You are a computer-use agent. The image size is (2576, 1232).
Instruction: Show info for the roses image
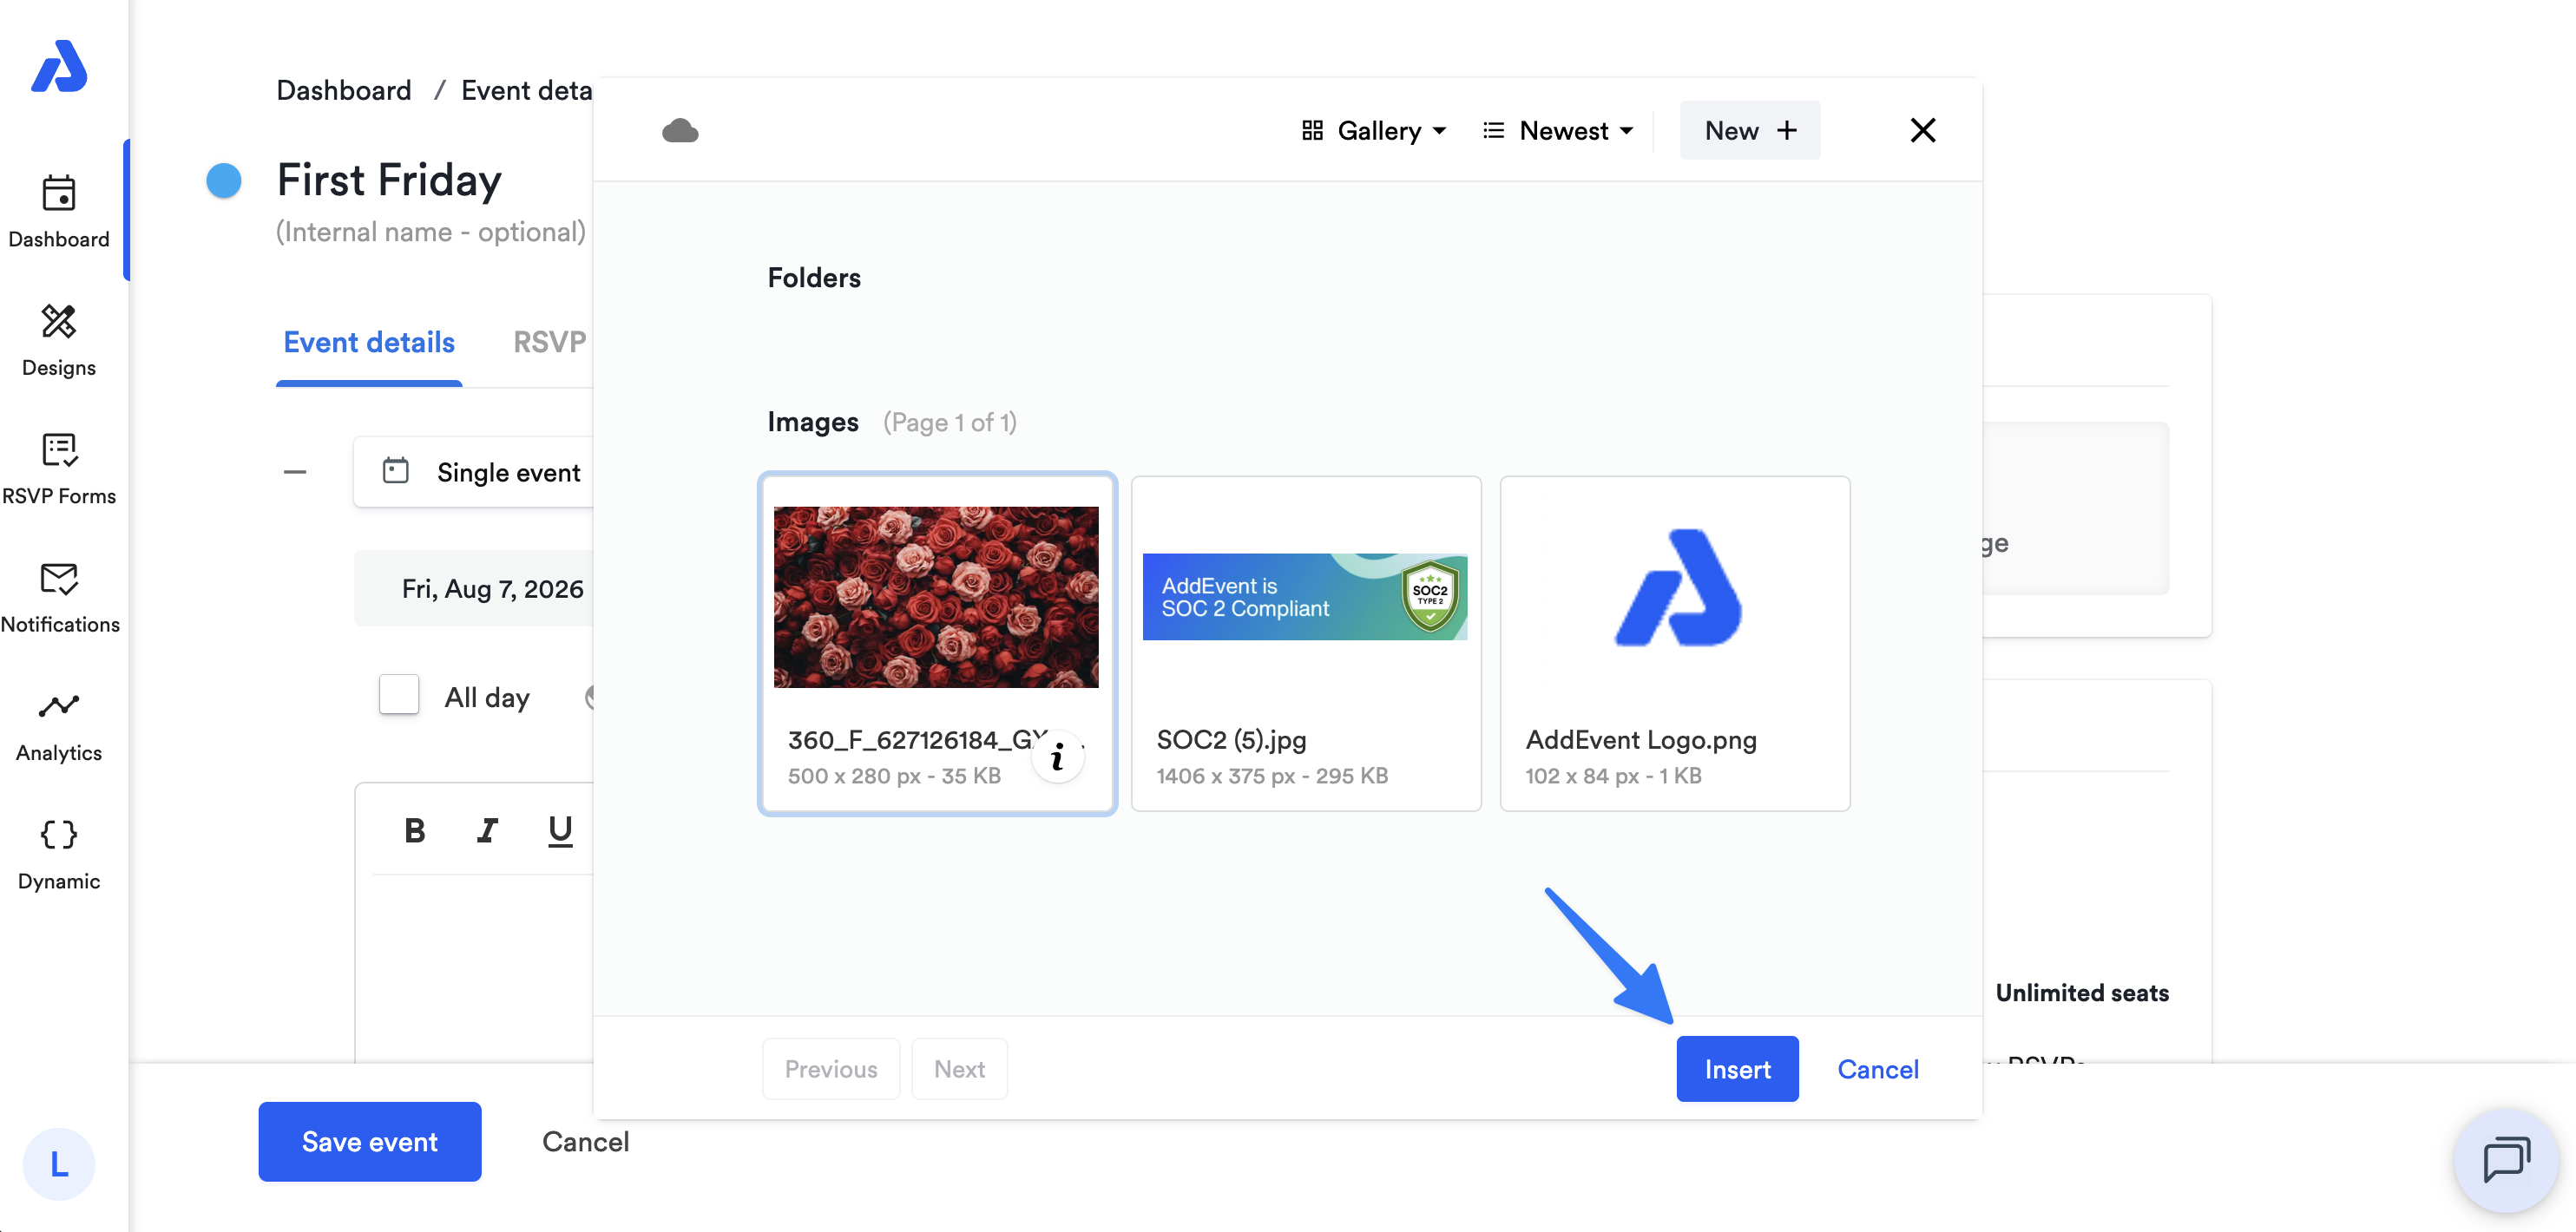(1057, 757)
